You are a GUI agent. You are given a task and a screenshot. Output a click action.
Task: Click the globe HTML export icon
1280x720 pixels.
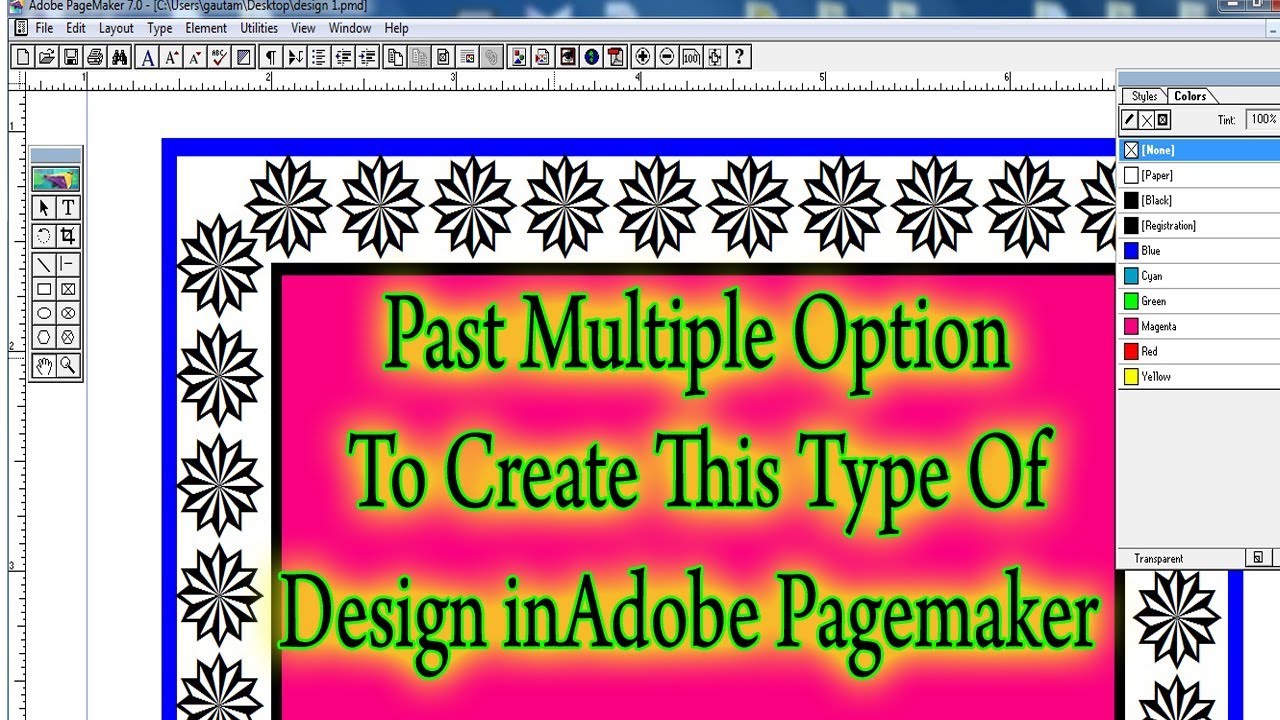[592, 57]
